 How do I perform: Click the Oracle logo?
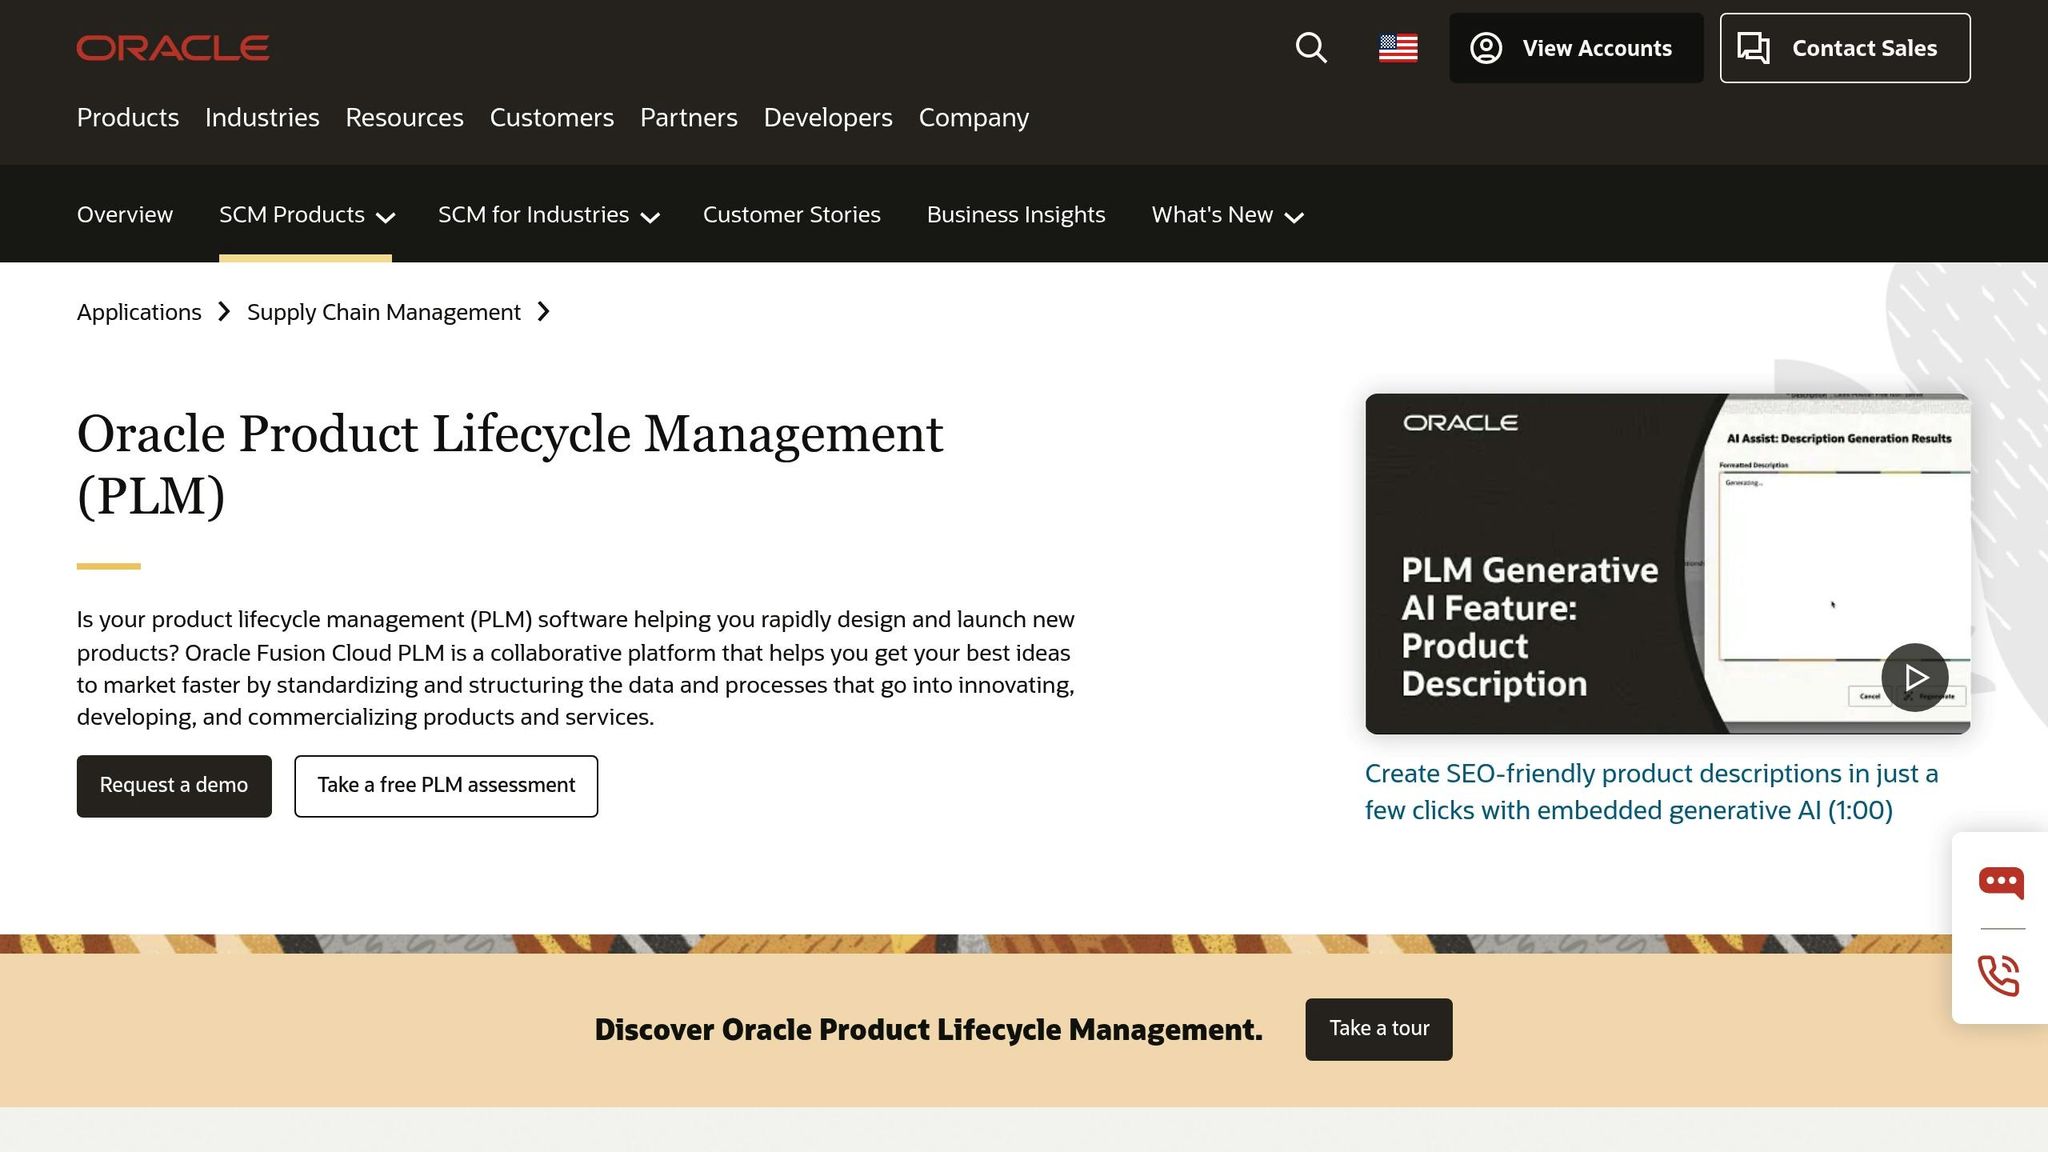172,47
